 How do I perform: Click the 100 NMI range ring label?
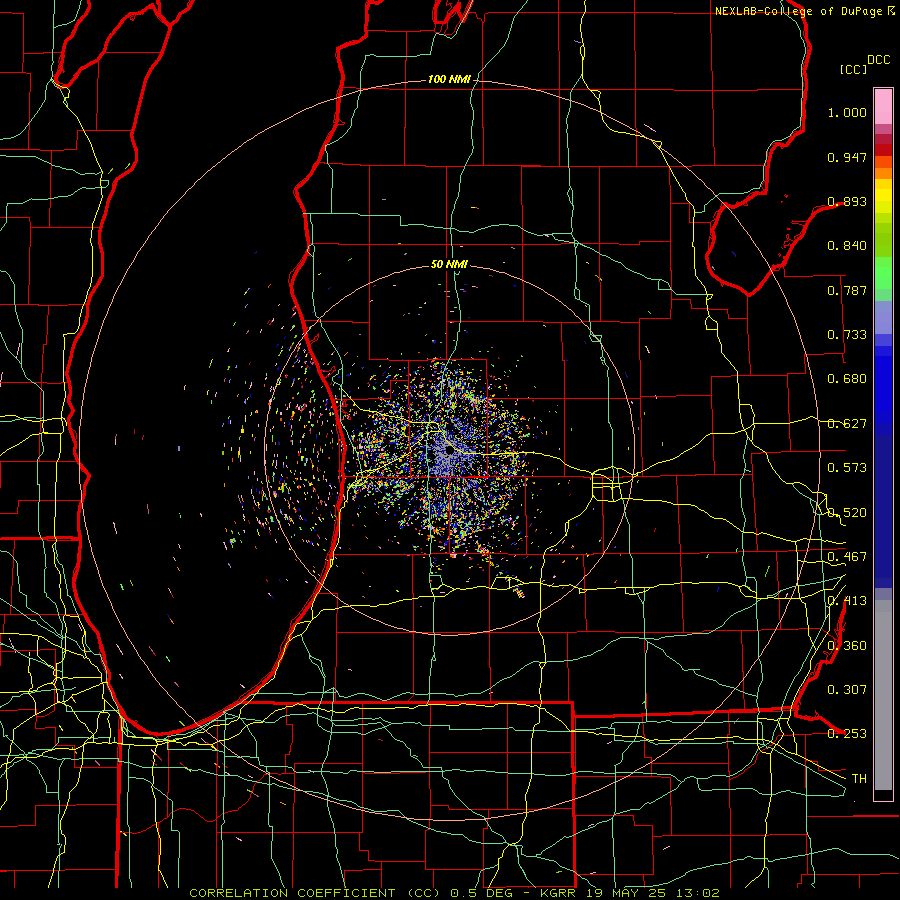(449, 79)
